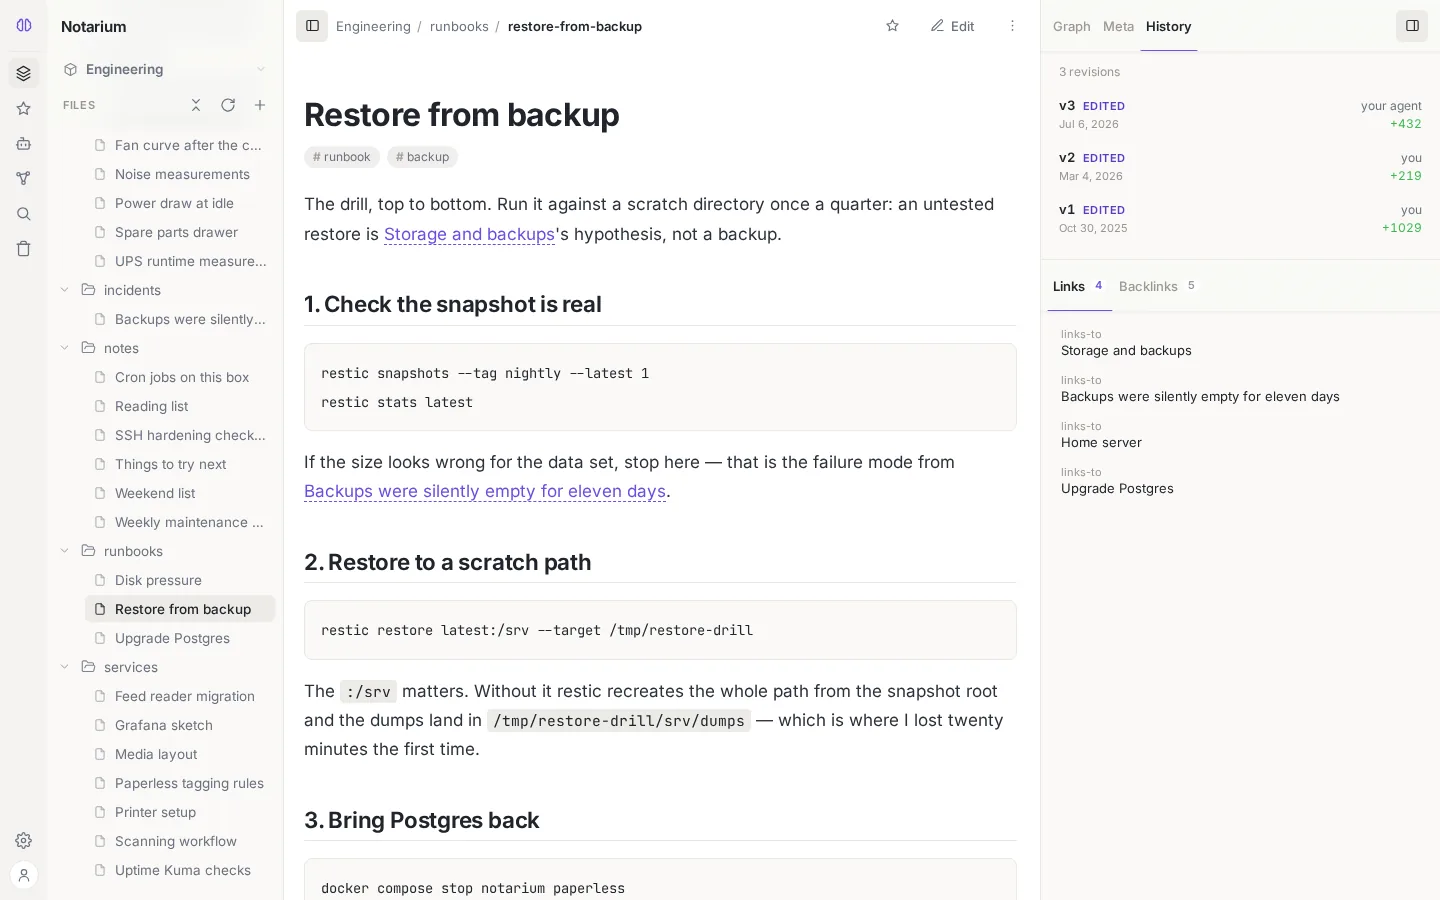The image size is (1440, 900).
Task: Open starred notes in the sidebar
Action: (24, 109)
